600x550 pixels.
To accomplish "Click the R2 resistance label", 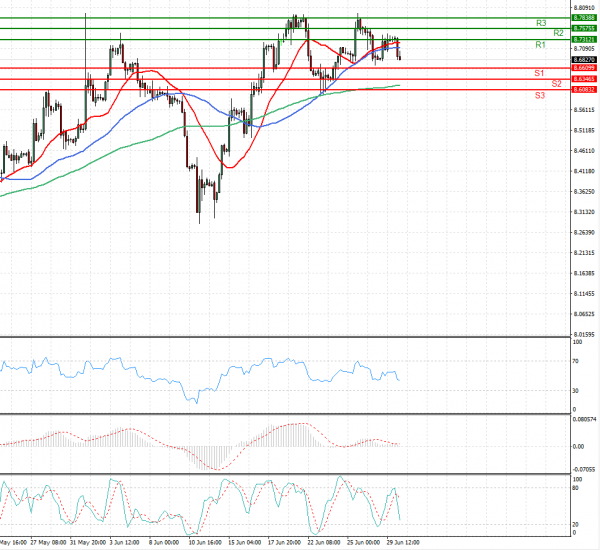I will pos(558,33).
